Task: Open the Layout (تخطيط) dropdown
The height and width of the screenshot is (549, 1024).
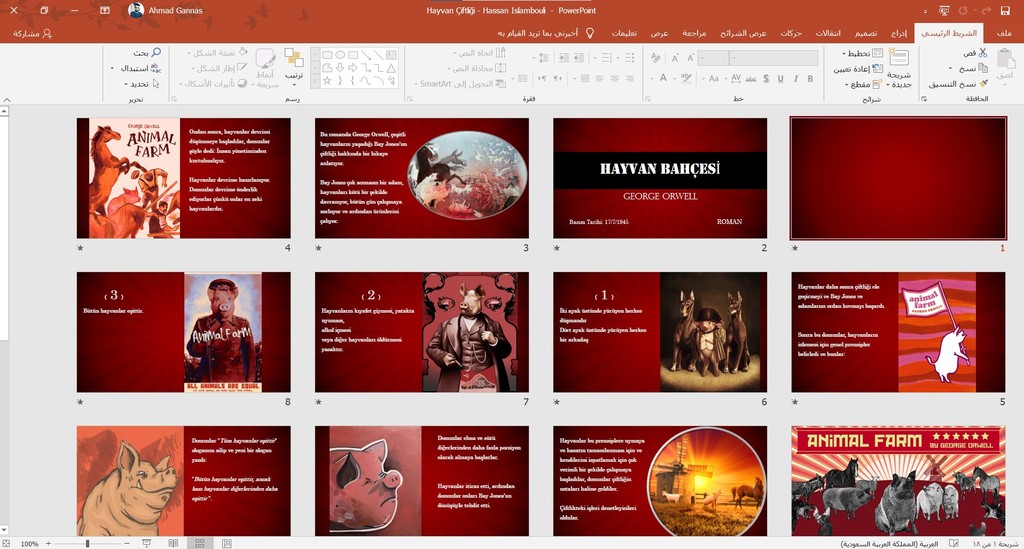Action: point(863,54)
